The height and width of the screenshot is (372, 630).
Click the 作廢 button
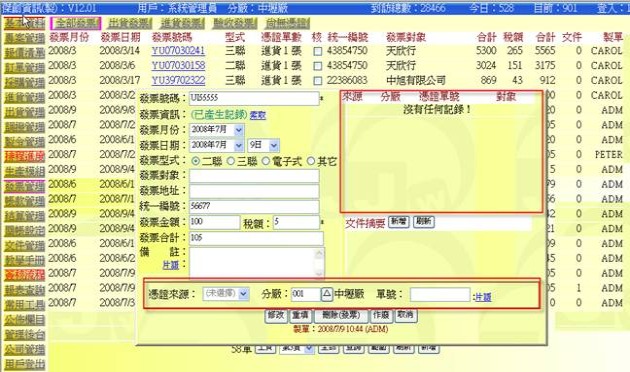pyautogui.click(x=381, y=315)
